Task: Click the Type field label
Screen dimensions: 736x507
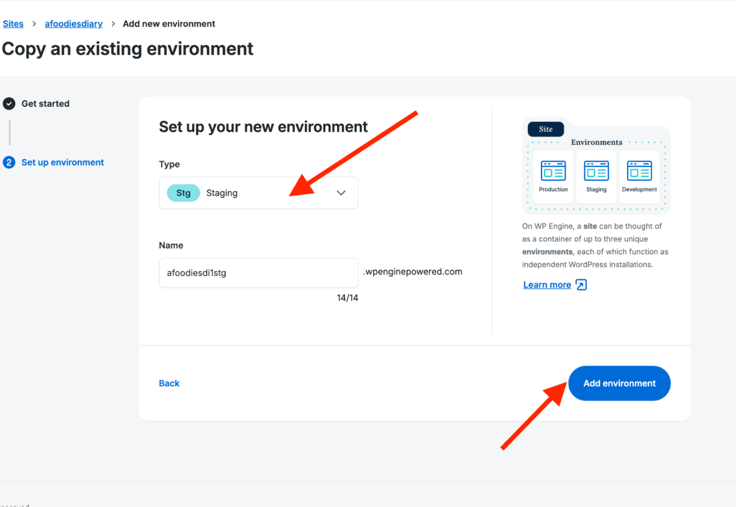Action: coord(169,164)
